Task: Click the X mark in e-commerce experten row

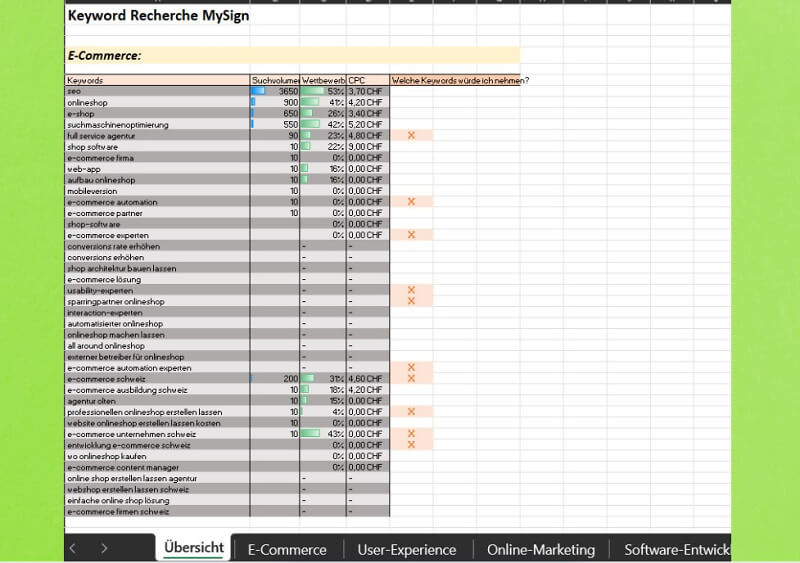Action: [411, 235]
